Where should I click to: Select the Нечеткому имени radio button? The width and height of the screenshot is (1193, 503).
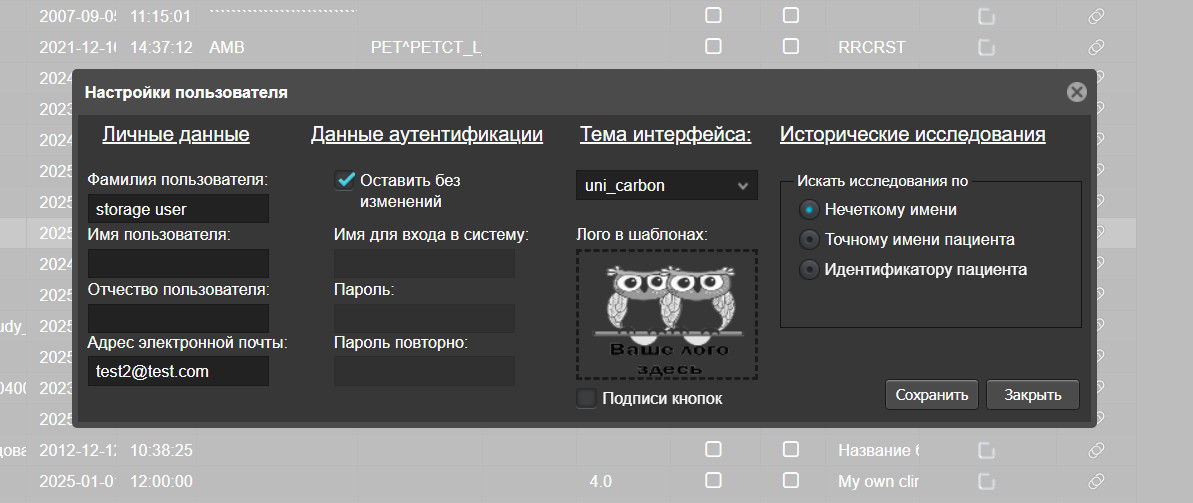tap(809, 209)
